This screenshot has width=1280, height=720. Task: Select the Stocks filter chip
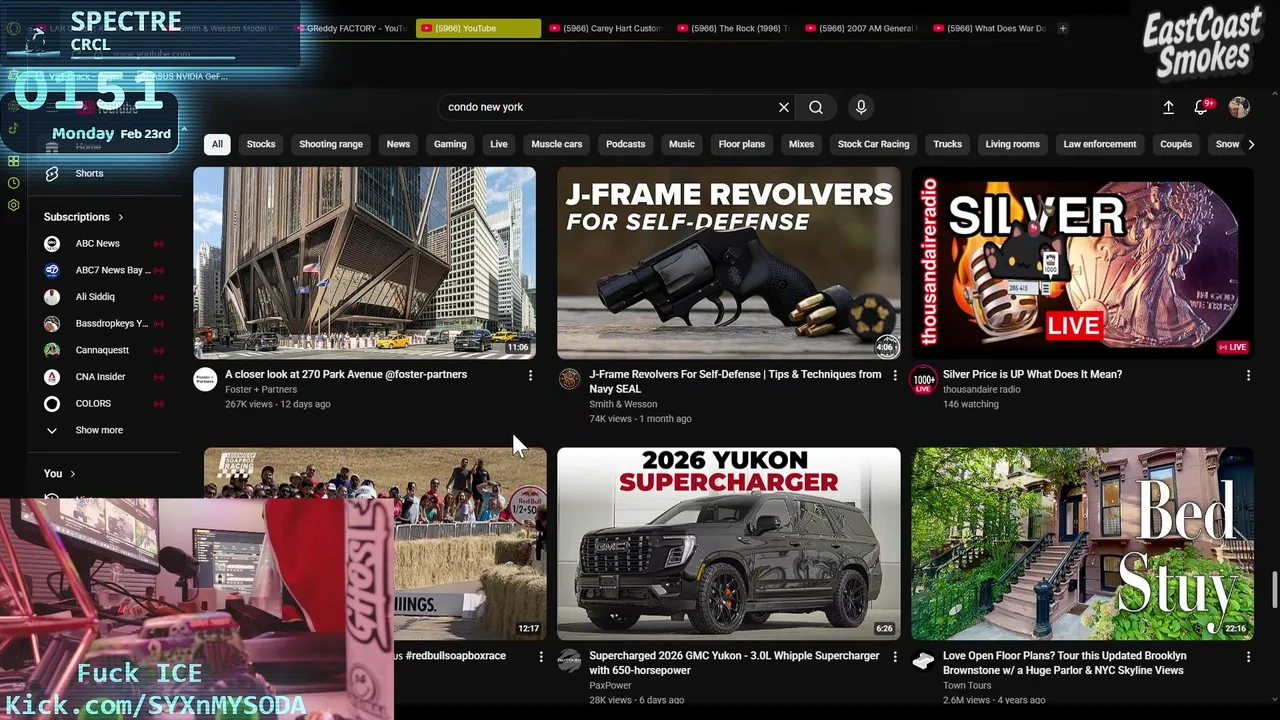261,144
